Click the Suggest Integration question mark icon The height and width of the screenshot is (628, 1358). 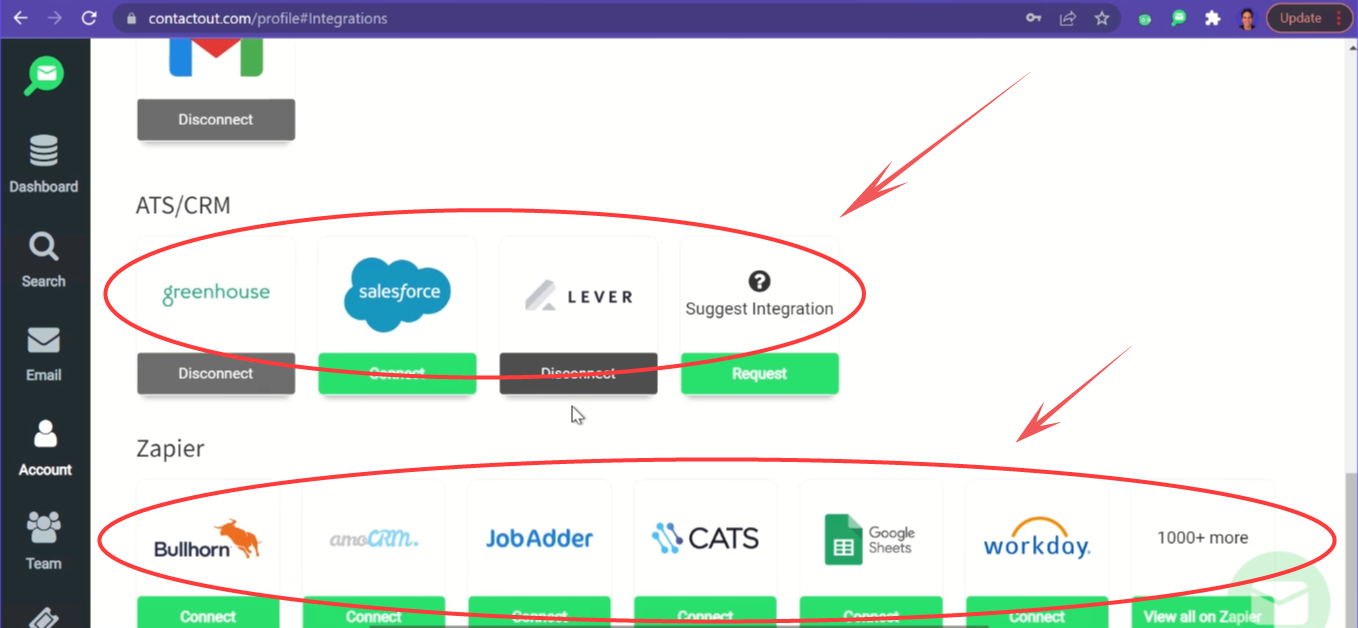[759, 281]
